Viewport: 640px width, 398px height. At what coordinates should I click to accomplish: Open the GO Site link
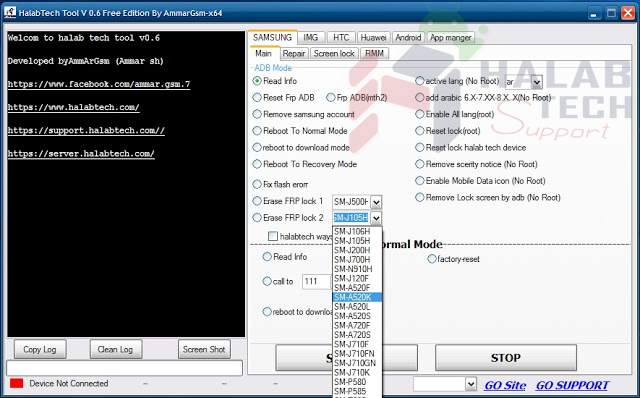coord(505,385)
